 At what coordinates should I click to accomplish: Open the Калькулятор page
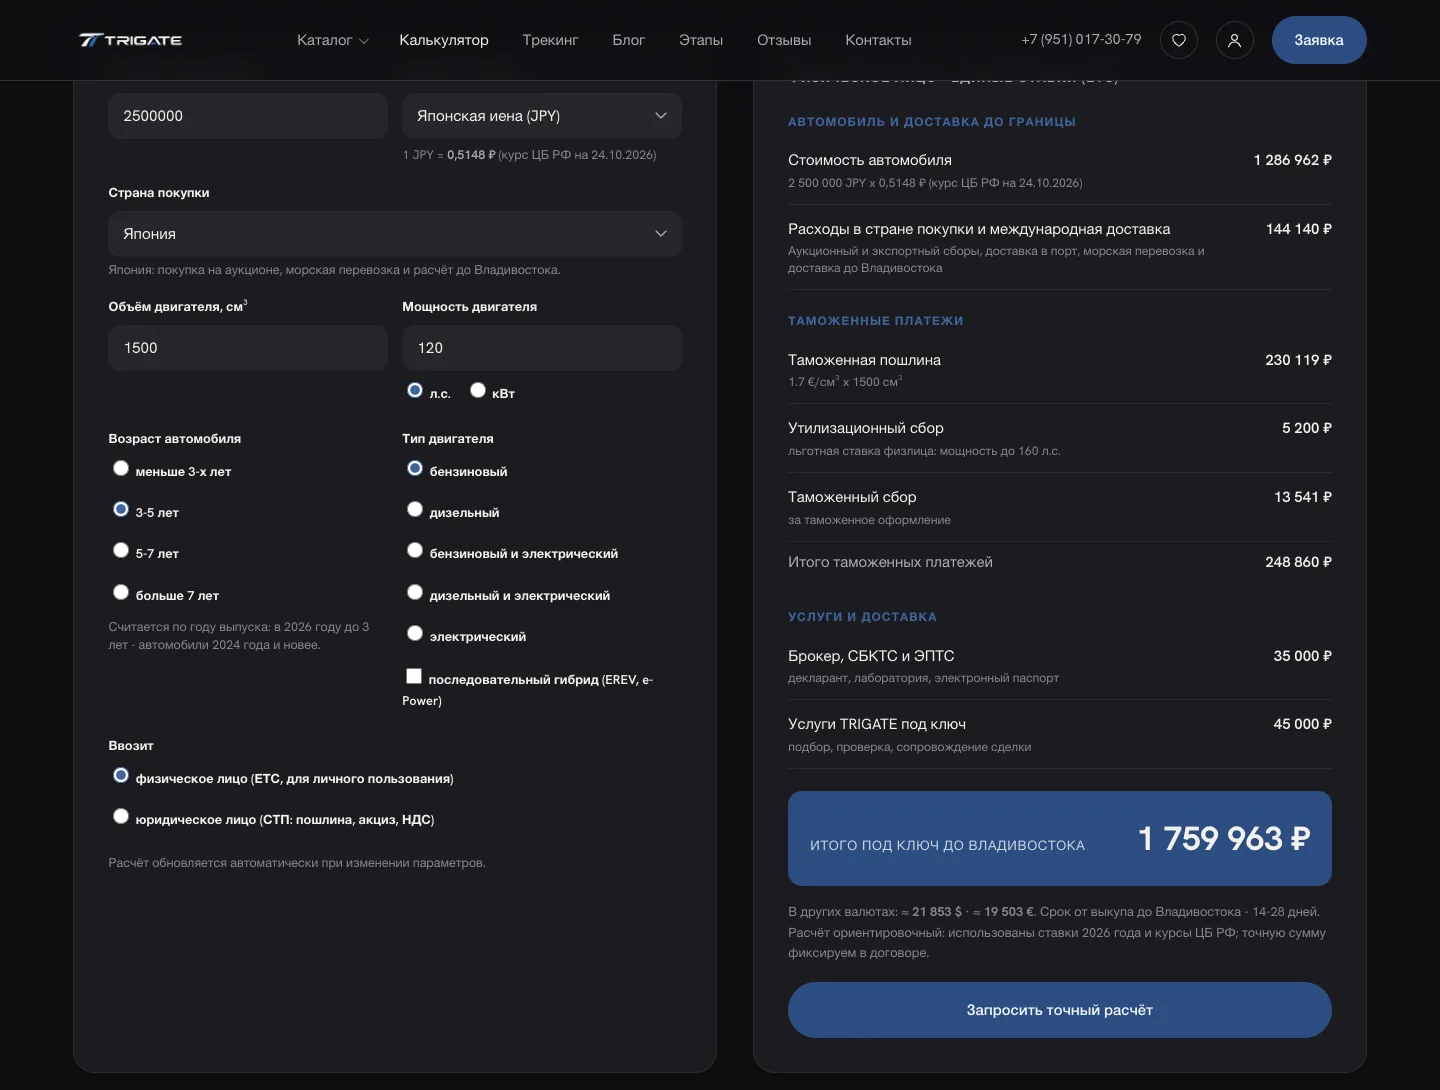coord(444,40)
